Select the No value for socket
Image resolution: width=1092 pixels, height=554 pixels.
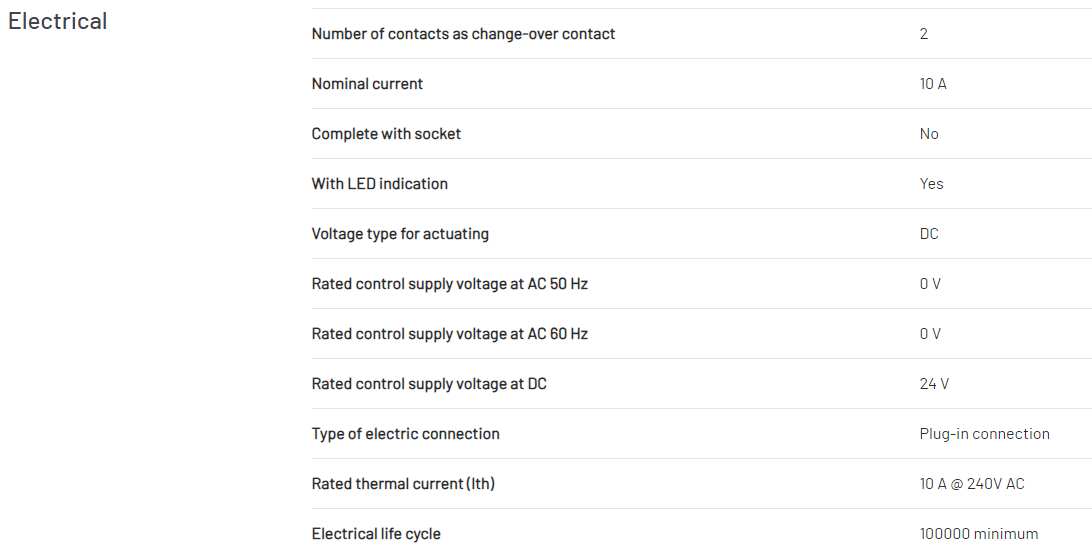[929, 134]
